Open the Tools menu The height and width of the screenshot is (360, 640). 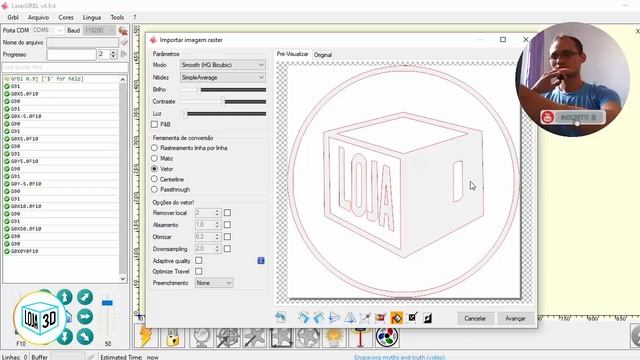click(117, 18)
